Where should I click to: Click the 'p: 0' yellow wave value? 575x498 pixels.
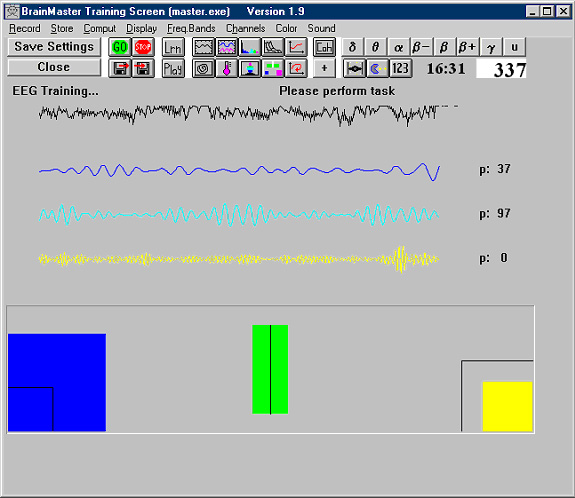(494, 258)
